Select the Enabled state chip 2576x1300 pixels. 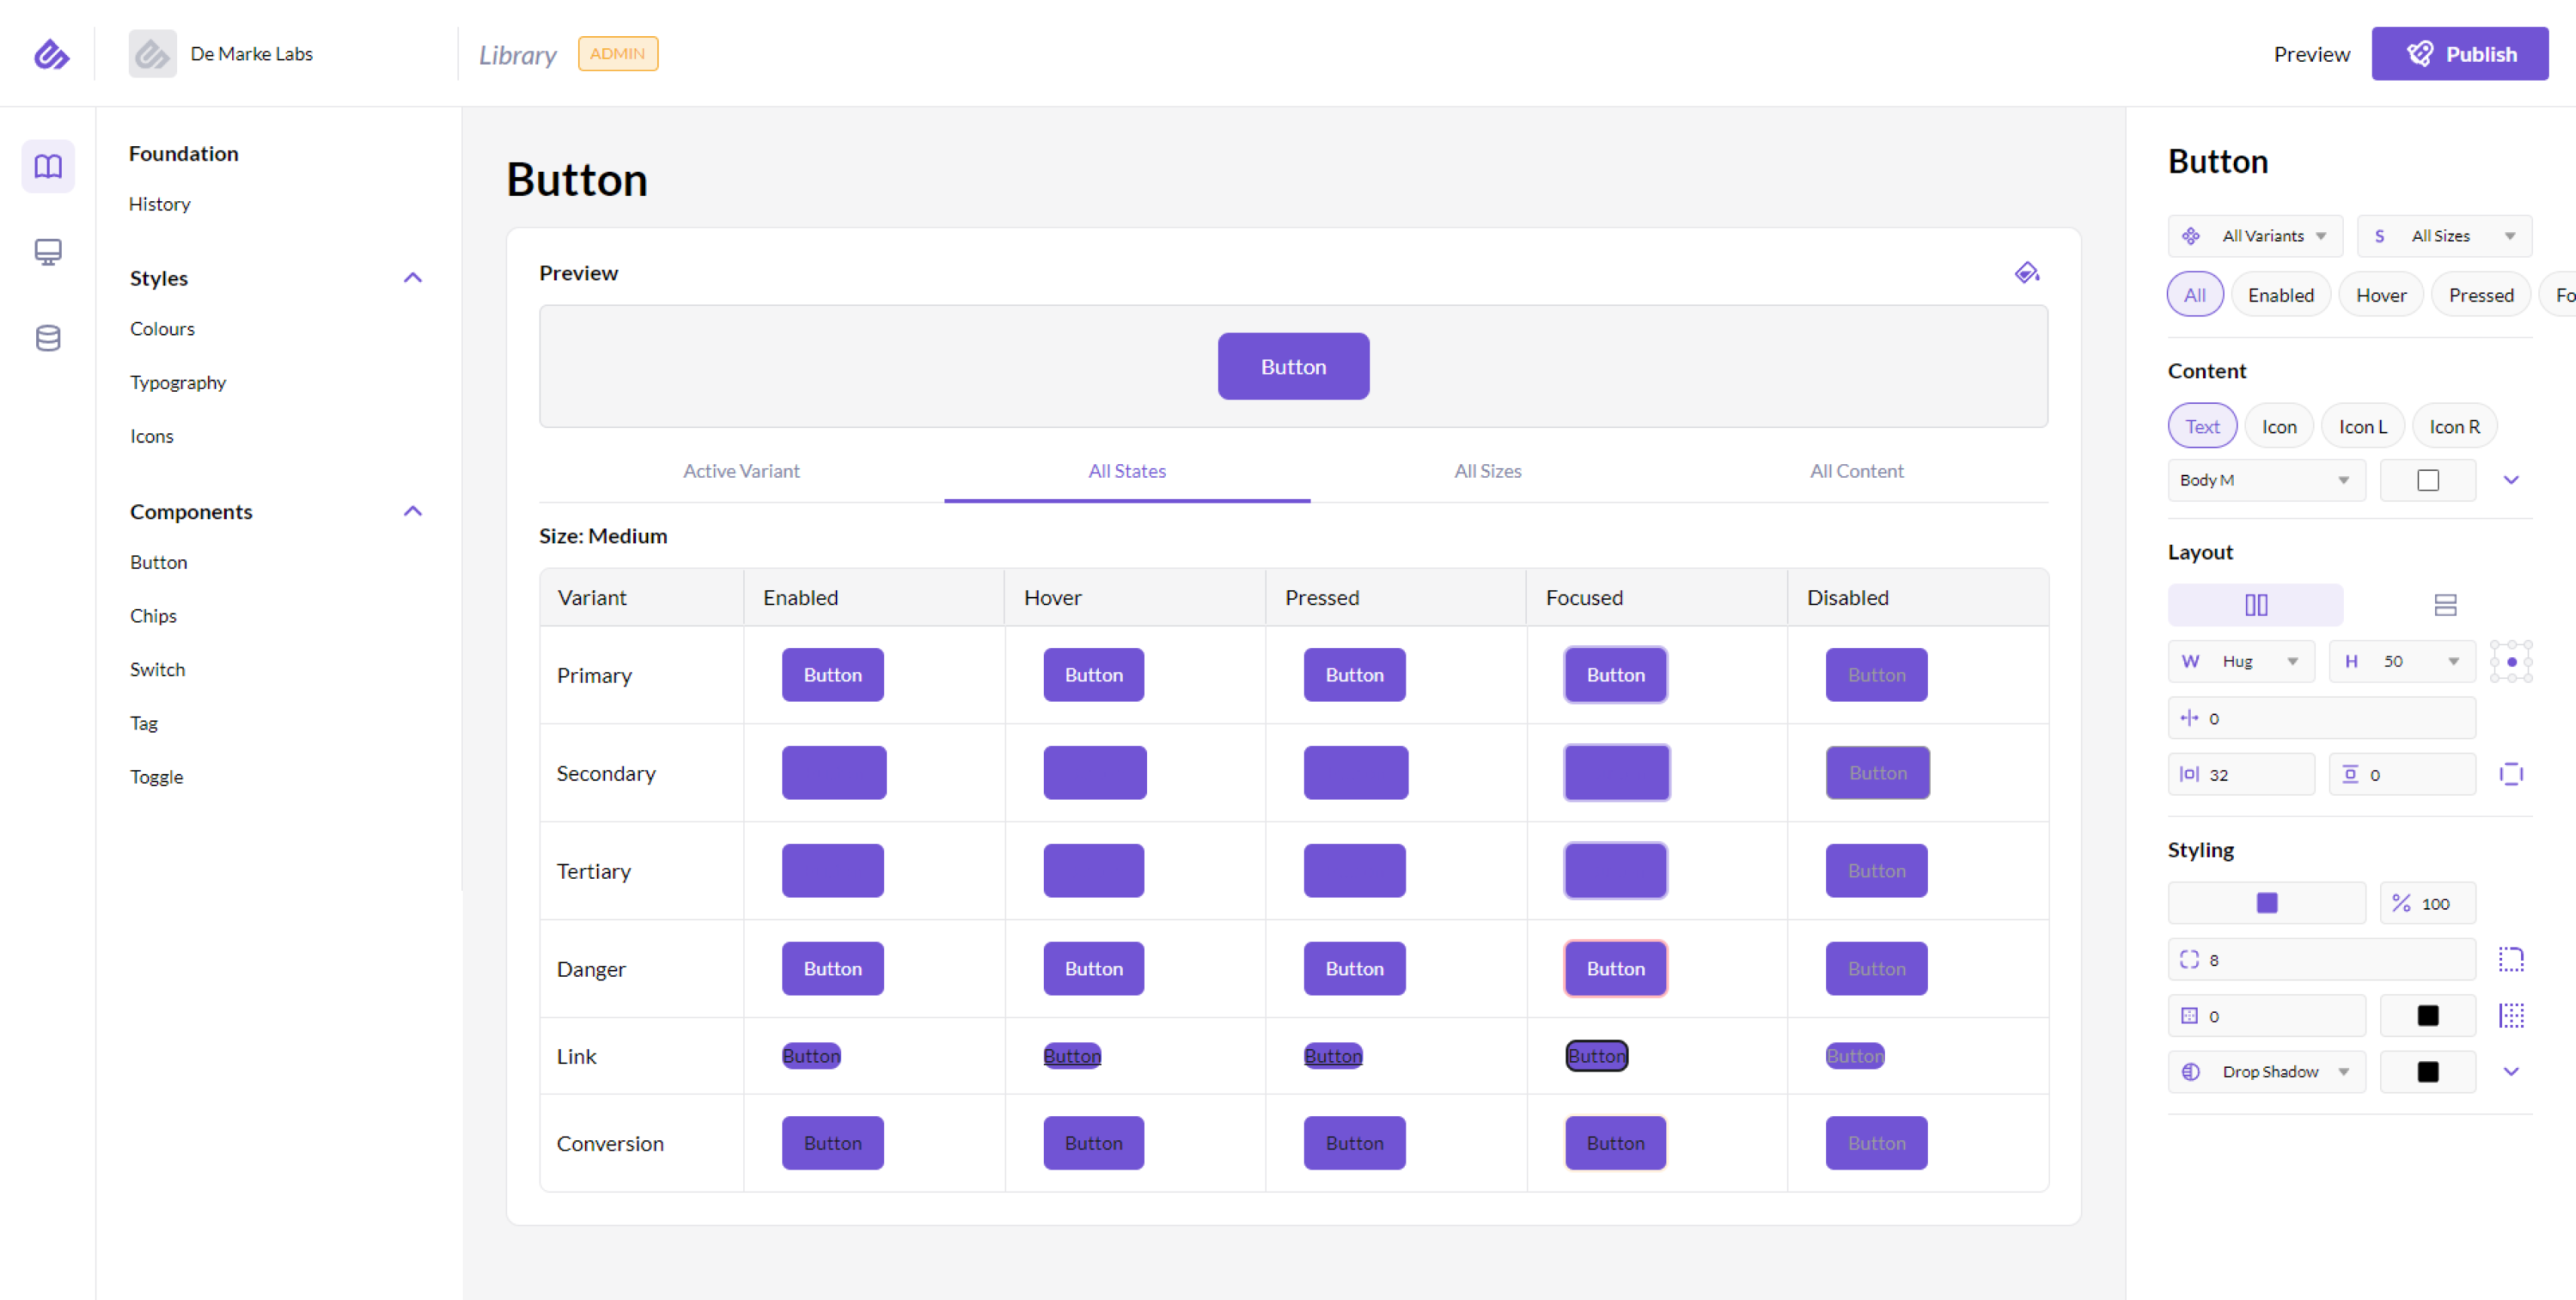(2280, 295)
